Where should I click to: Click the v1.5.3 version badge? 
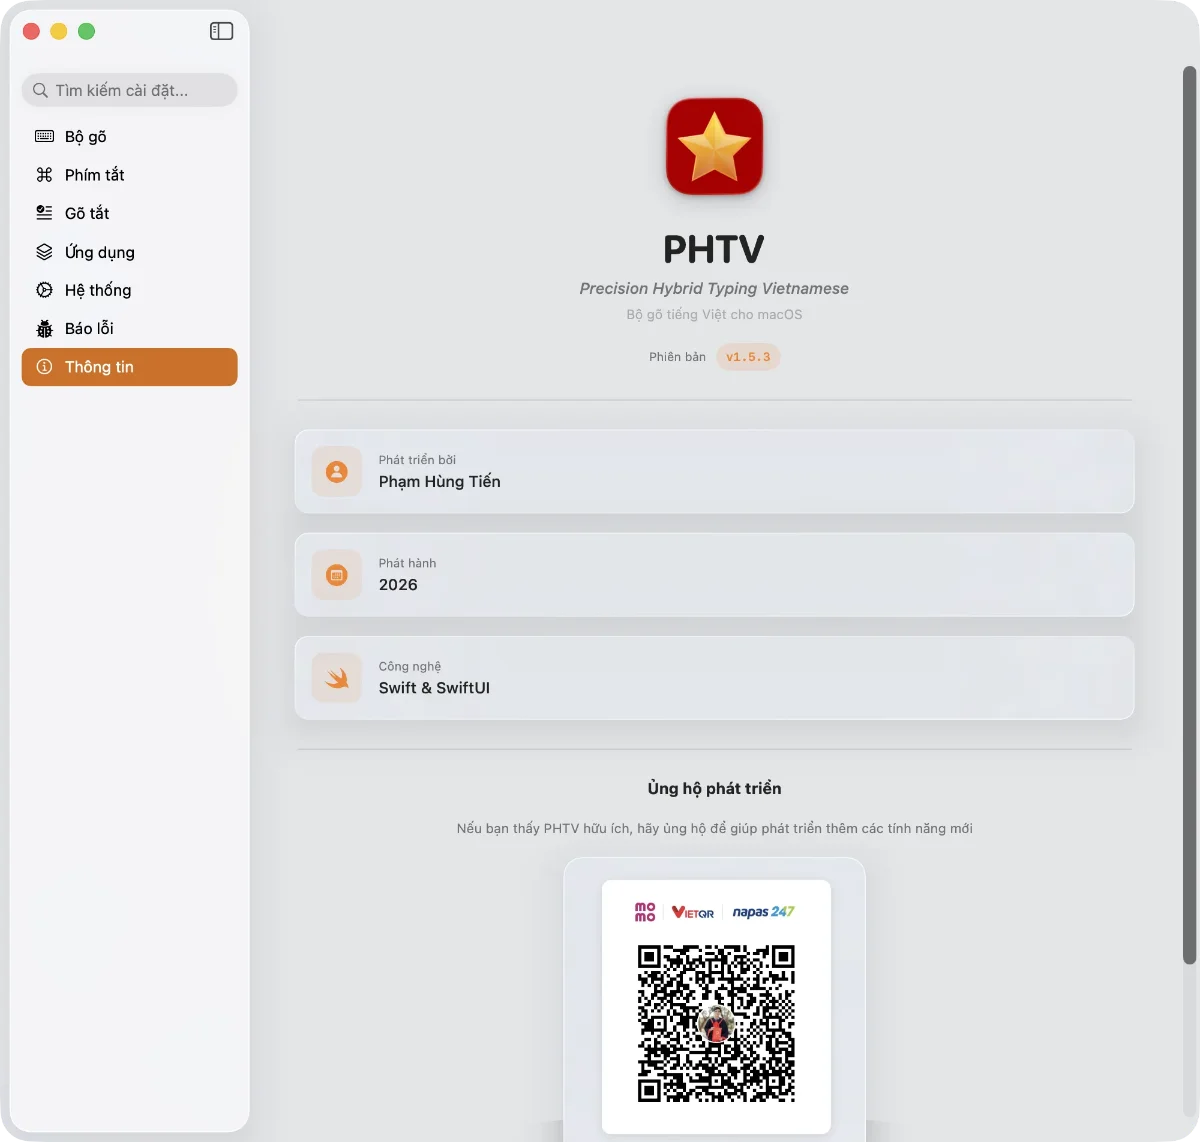[748, 357]
